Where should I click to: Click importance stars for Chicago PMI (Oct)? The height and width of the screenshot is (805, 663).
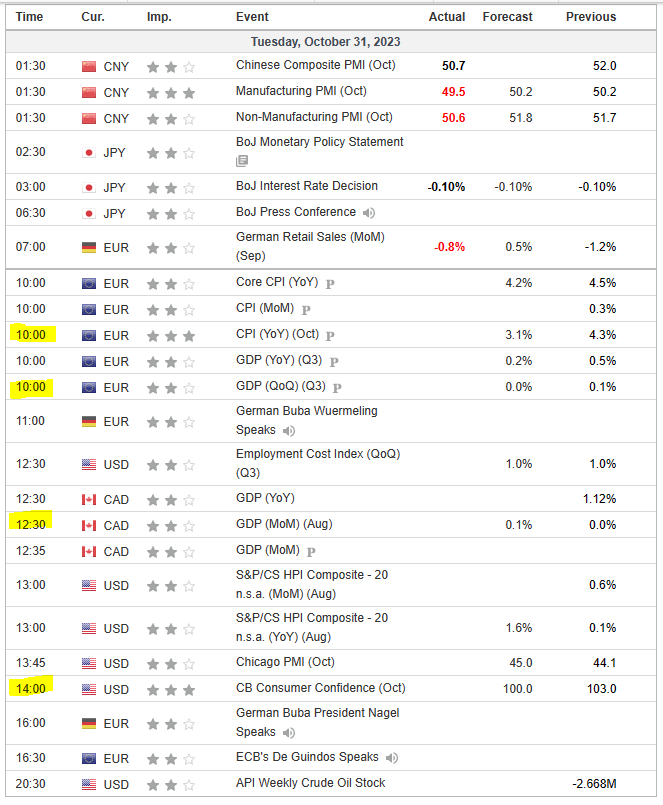(x=171, y=663)
